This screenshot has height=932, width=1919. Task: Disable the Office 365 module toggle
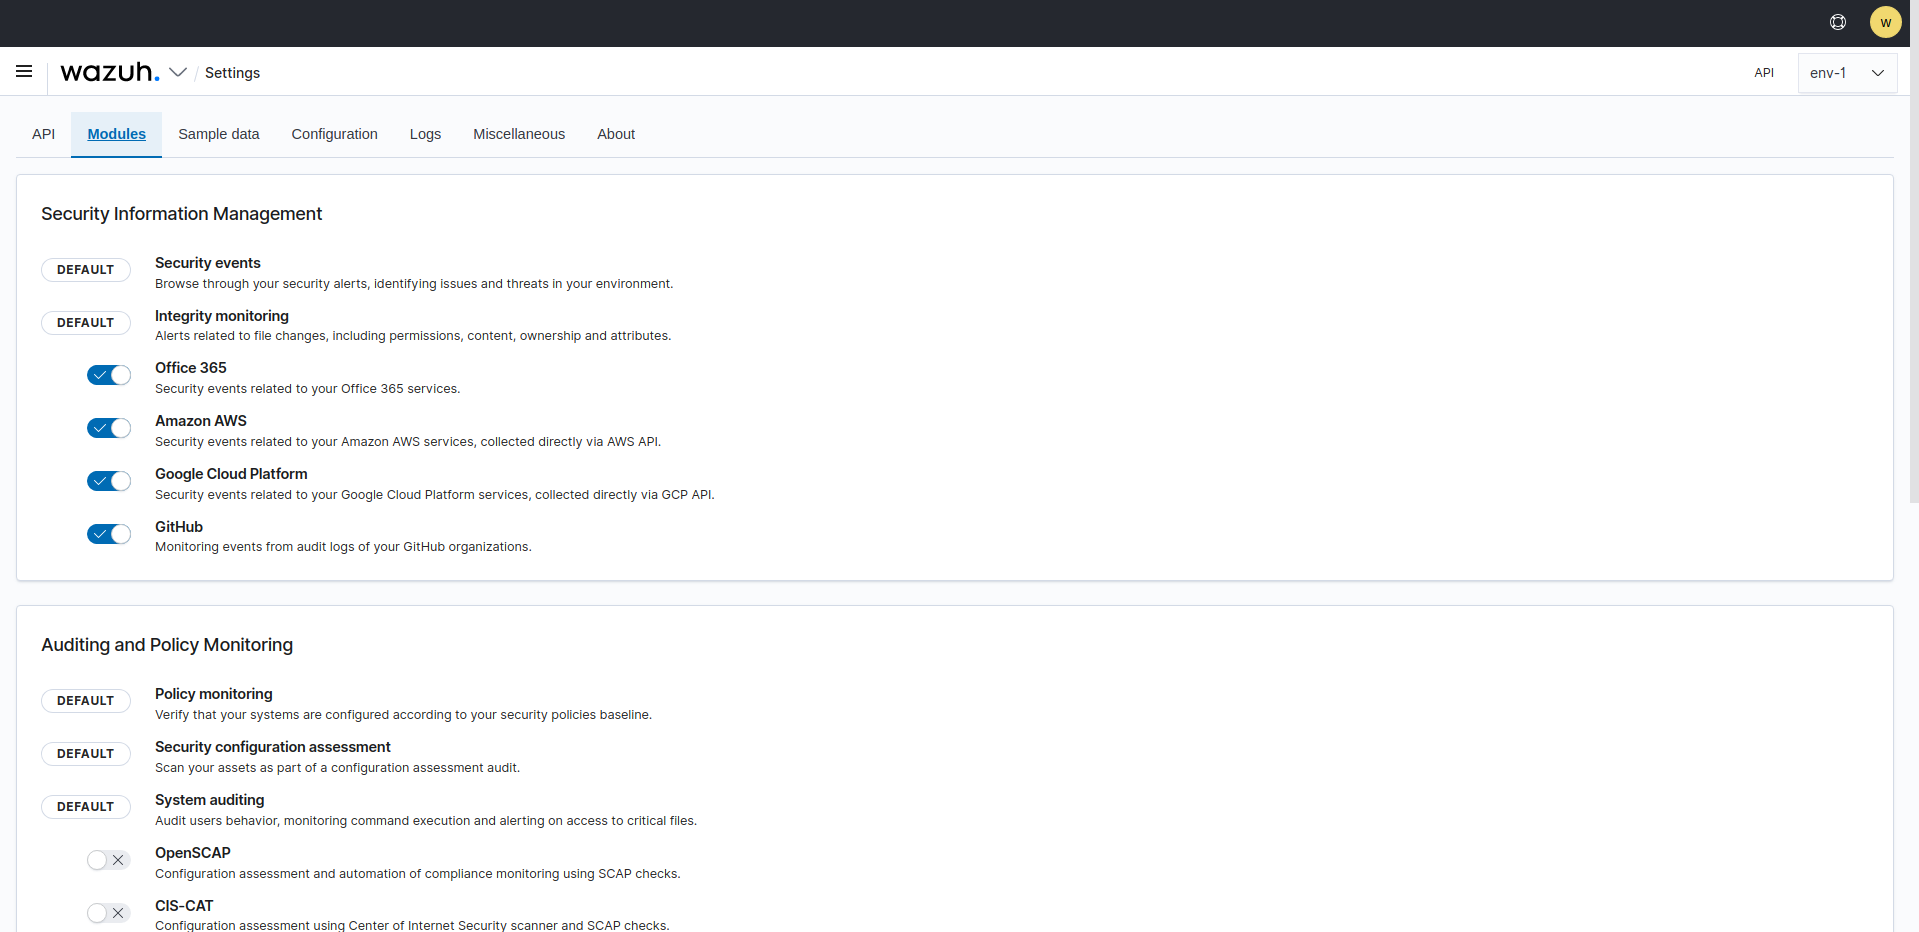pyautogui.click(x=109, y=375)
